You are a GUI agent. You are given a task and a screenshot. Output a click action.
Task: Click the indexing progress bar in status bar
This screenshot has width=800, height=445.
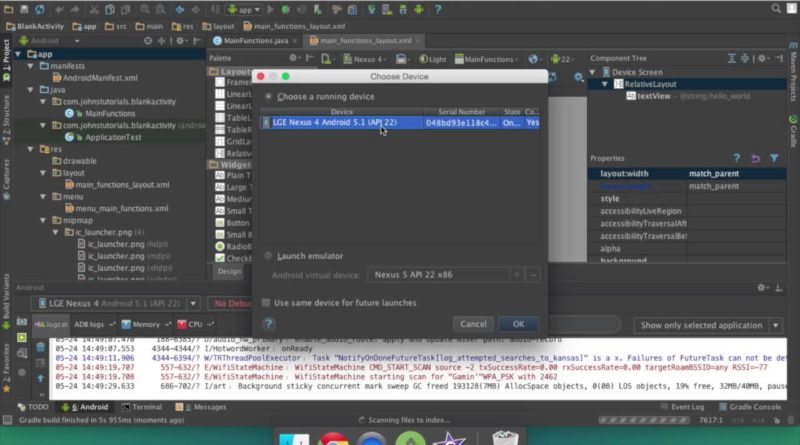coord(644,420)
